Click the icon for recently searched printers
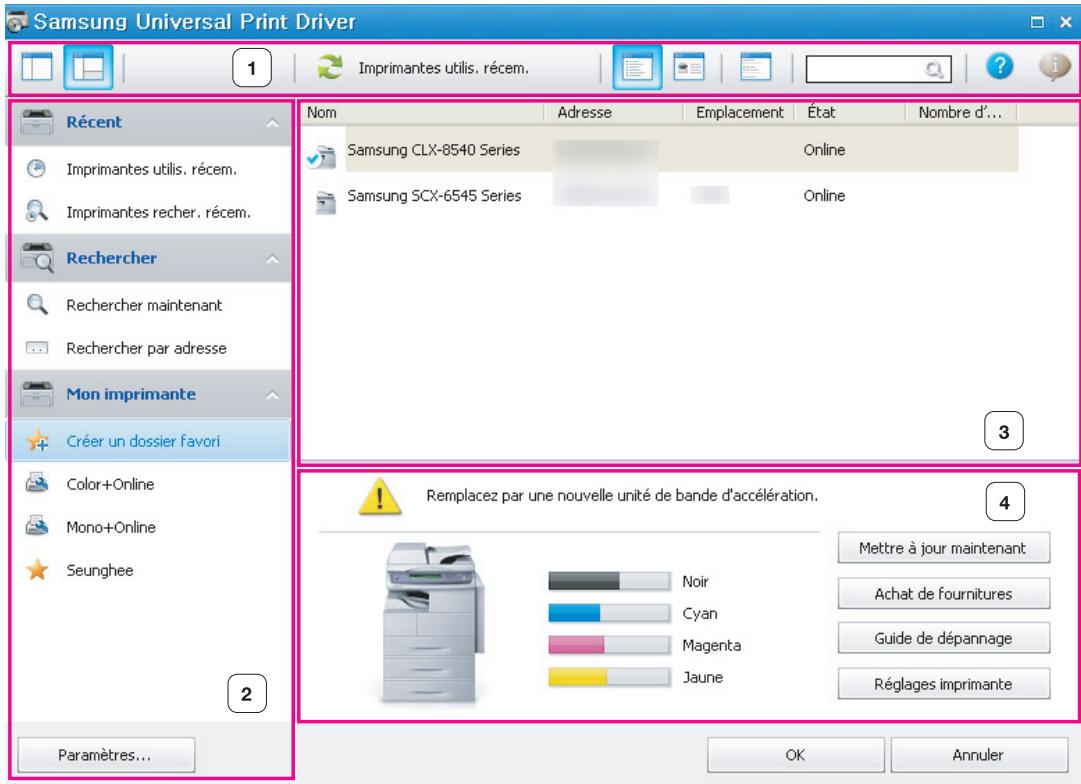Screen dimensions: 1081x784 click(x=37, y=211)
